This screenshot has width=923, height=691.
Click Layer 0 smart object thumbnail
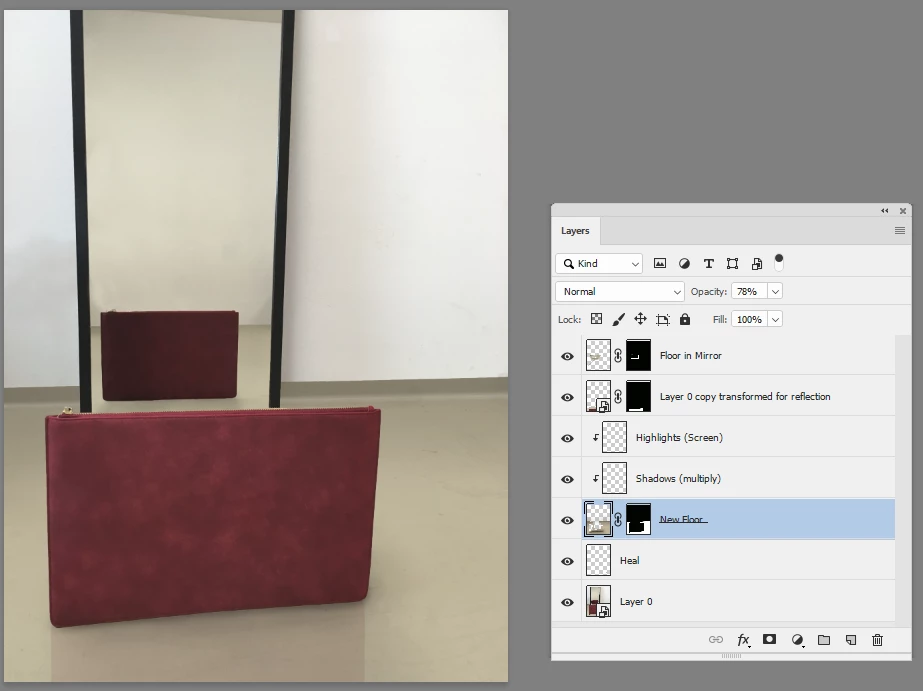[598, 602]
